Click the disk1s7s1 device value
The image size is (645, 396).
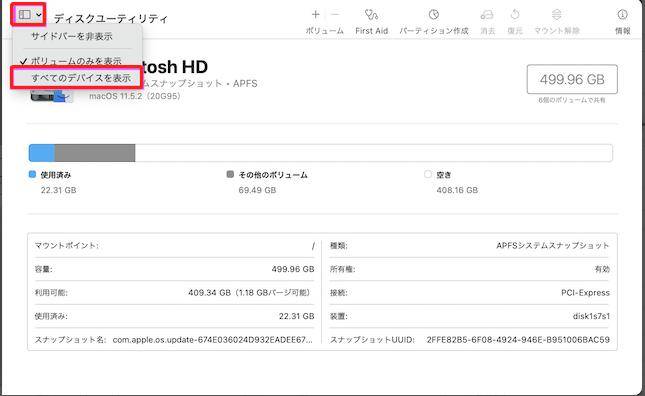[591, 316]
